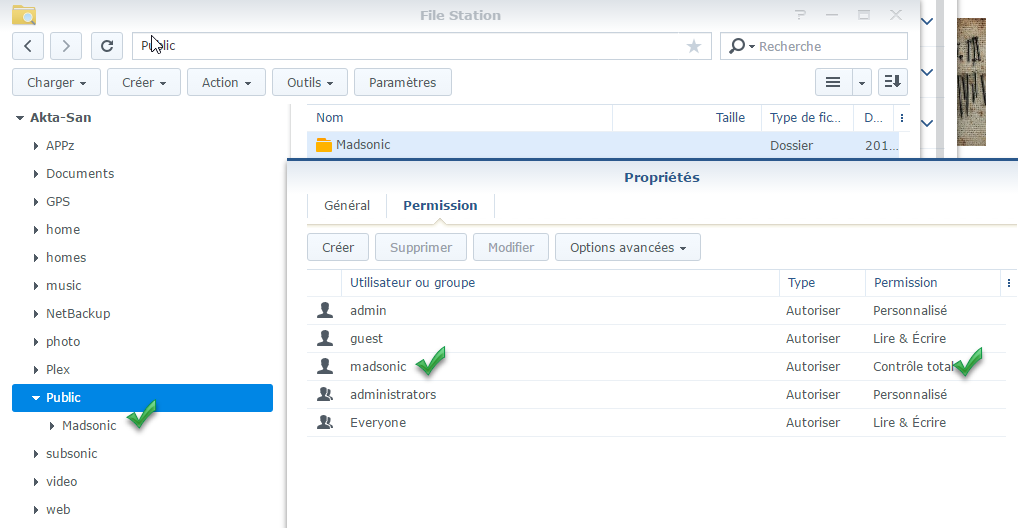This screenshot has height=528, width=1018.
Task: Open the Charger dropdown menu
Action: (x=56, y=82)
